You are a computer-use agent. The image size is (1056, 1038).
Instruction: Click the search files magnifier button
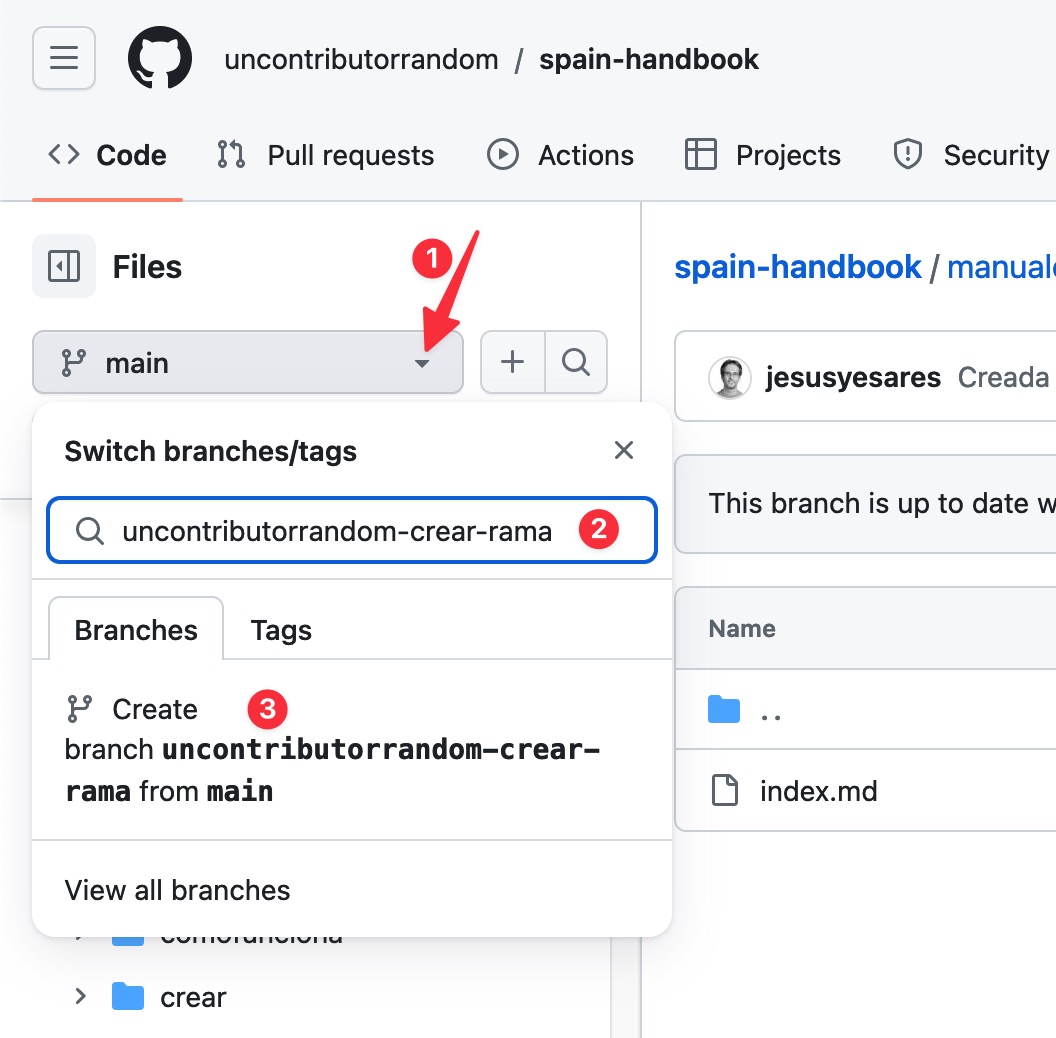click(x=576, y=362)
